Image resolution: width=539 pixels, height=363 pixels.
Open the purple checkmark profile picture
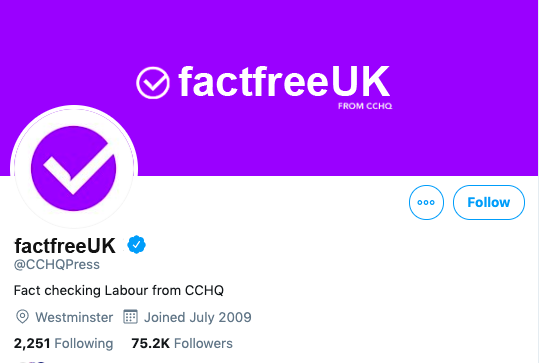[x=74, y=168]
